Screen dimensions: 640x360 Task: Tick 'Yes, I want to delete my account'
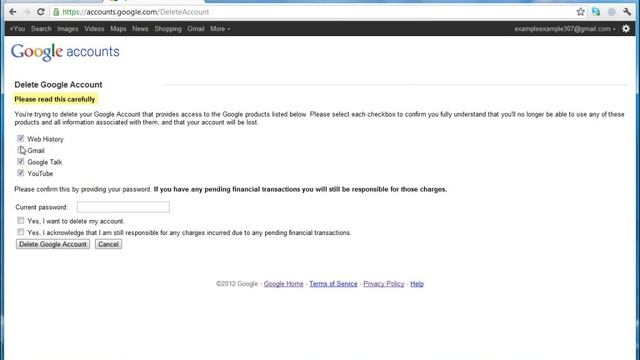pyautogui.click(x=20, y=221)
